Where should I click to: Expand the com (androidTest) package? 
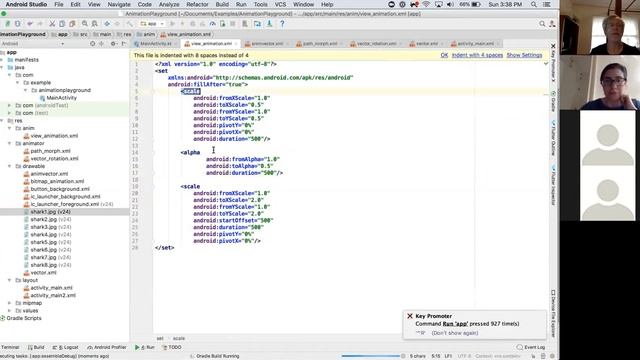(x=10, y=105)
